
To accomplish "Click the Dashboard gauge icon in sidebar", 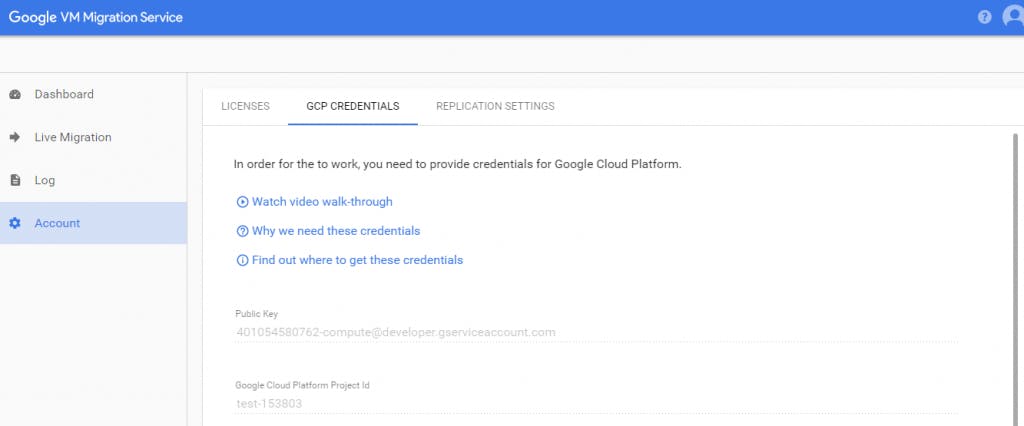I will click(x=15, y=95).
